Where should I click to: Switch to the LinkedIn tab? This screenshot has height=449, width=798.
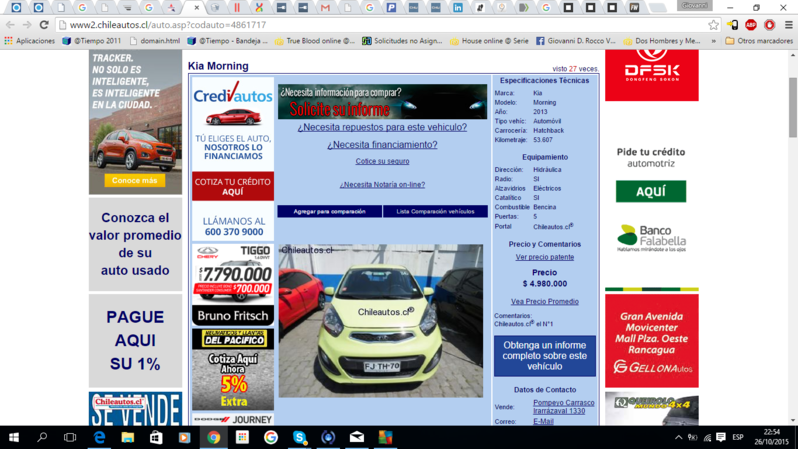pyautogui.click(x=458, y=8)
